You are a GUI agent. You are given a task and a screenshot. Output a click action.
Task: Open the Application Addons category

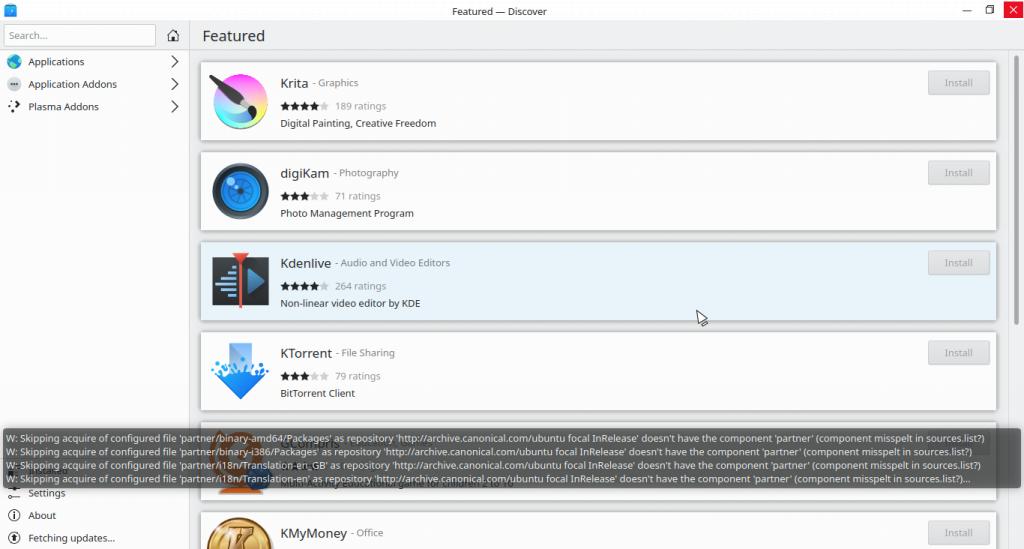(93, 84)
